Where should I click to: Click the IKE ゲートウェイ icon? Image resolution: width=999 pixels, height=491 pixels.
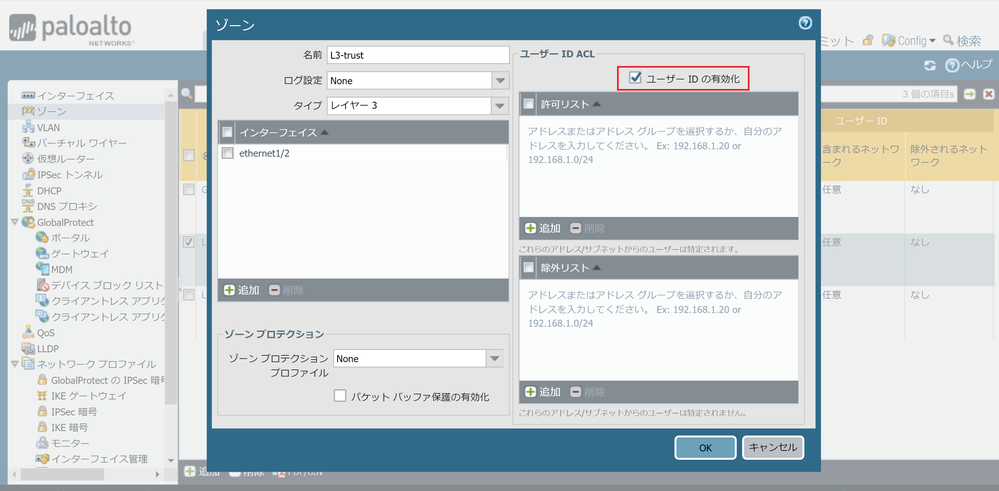(42, 395)
